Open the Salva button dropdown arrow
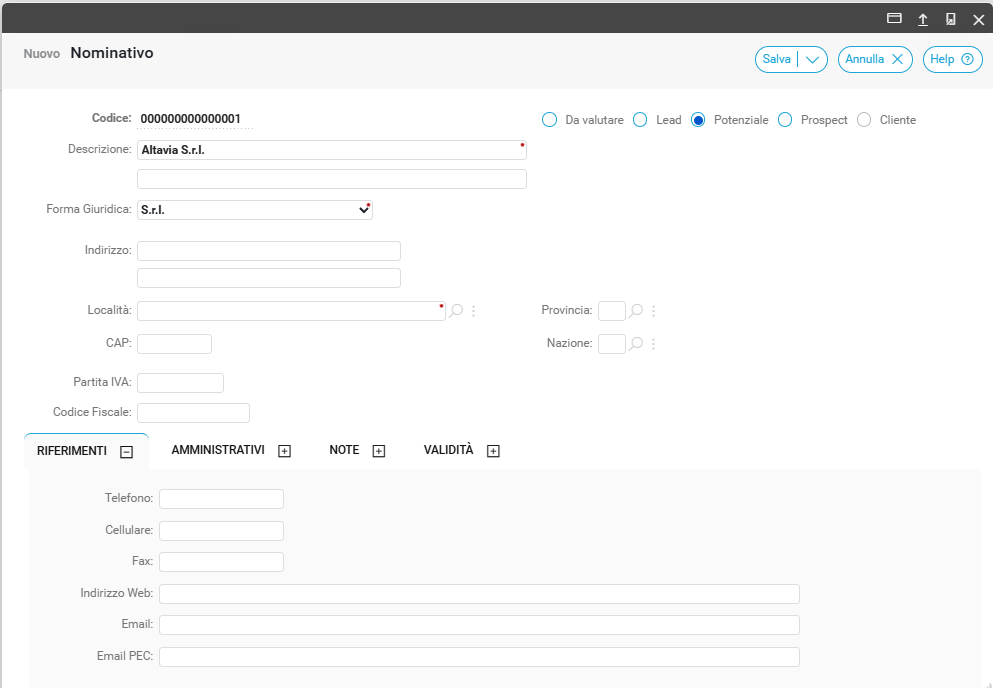 [812, 60]
